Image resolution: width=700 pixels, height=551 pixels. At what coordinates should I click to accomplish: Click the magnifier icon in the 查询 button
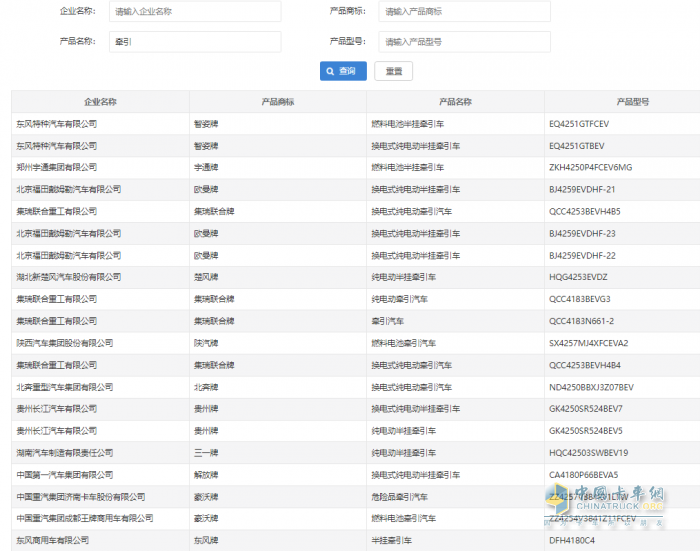331,72
